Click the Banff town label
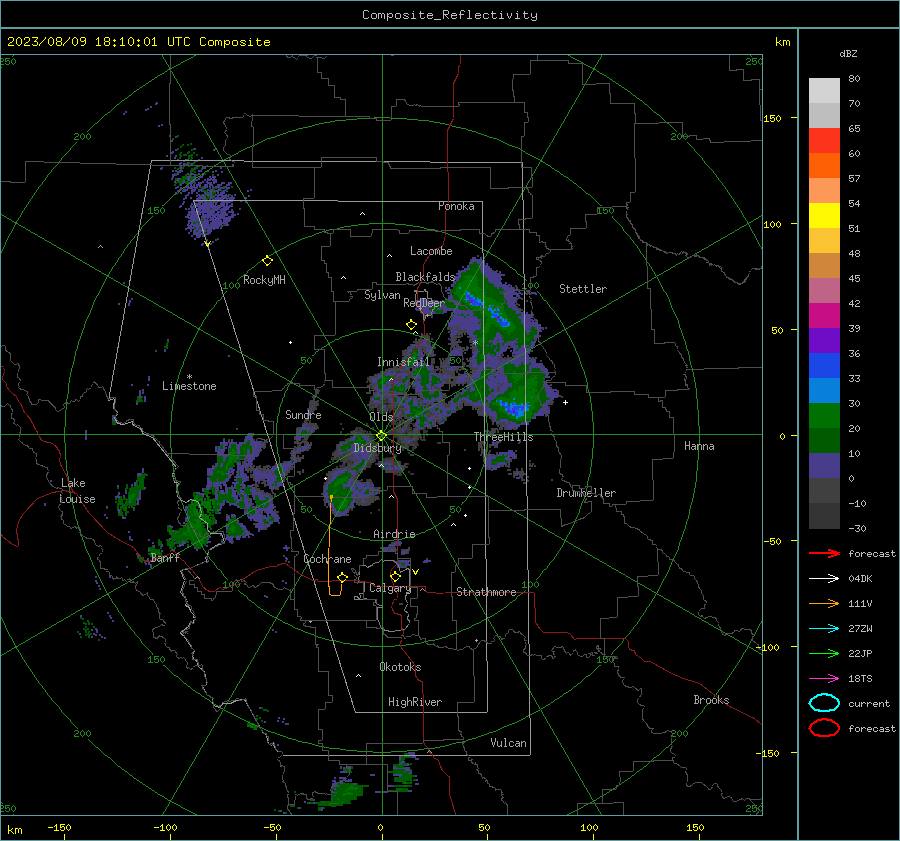This screenshot has height=841, width=900. pos(165,558)
